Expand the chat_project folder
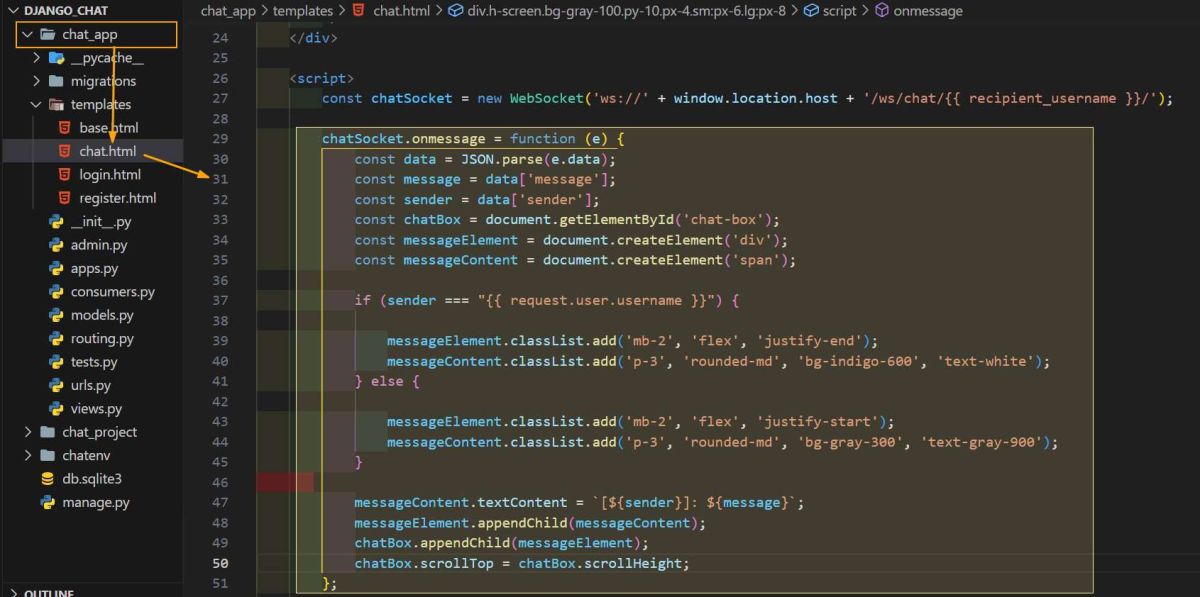Image resolution: width=1200 pixels, height=597 pixels. (x=26, y=432)
